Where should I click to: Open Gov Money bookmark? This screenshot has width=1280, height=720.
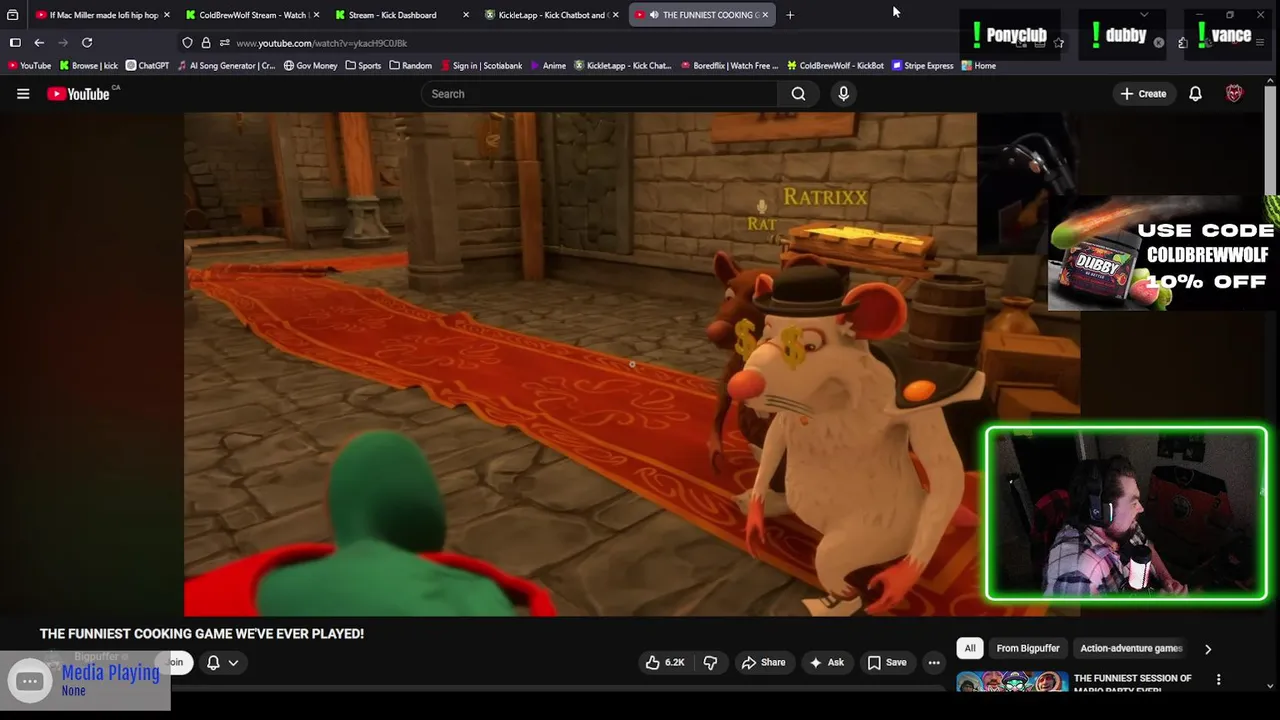click(x=310, y=66)
